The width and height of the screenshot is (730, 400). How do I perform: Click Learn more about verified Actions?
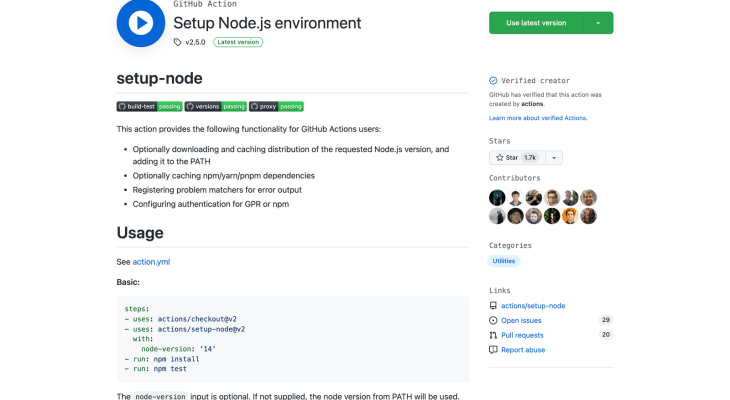(x=538, y=118)
